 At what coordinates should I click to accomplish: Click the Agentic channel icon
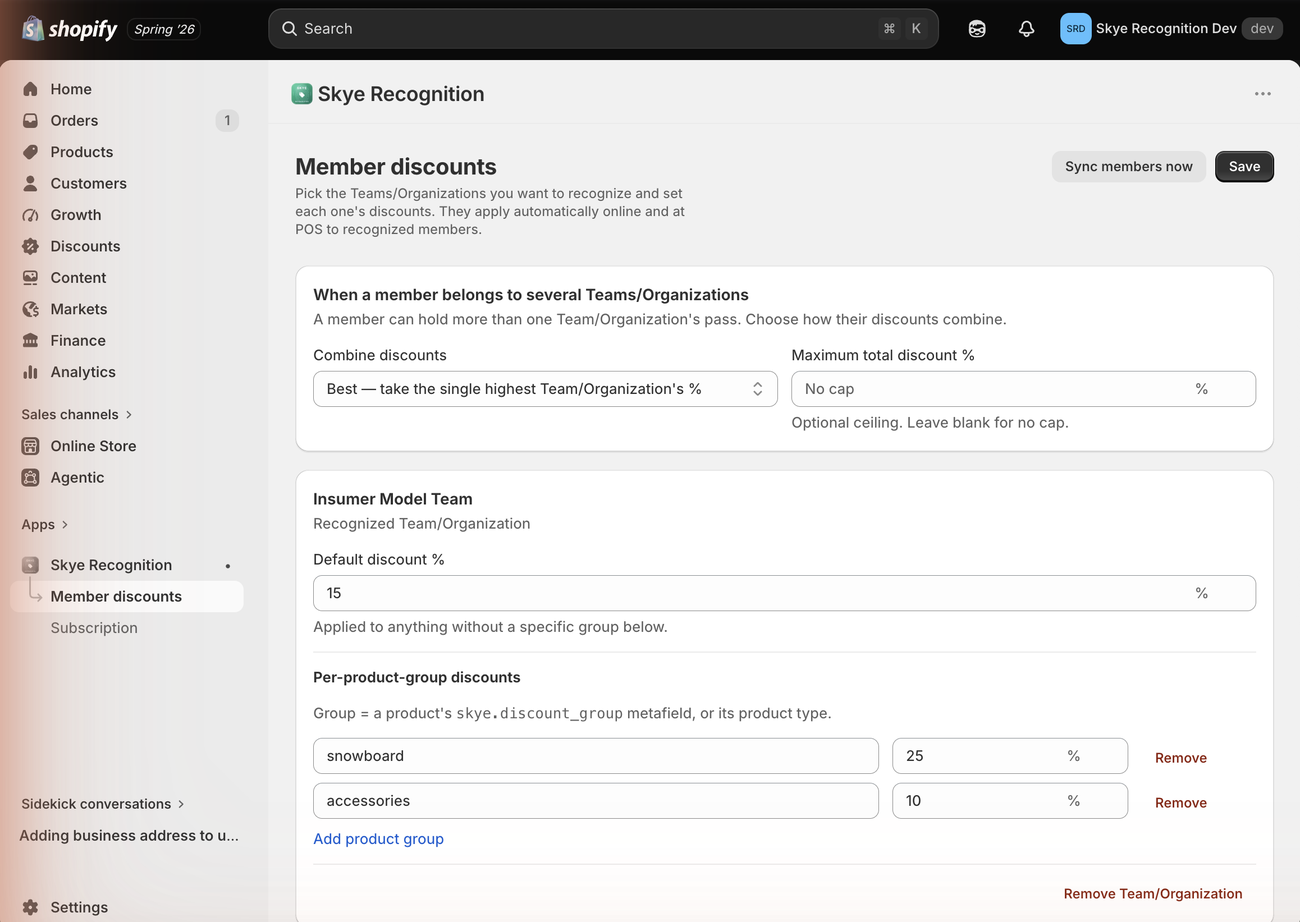(x=30, y=477)
